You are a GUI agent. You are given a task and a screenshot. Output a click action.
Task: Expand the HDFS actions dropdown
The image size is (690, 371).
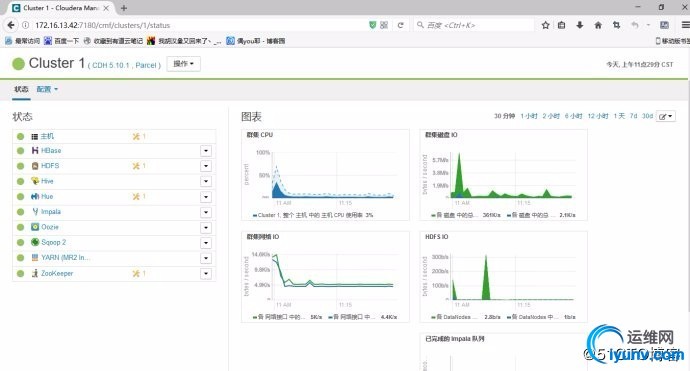[206, 166]
